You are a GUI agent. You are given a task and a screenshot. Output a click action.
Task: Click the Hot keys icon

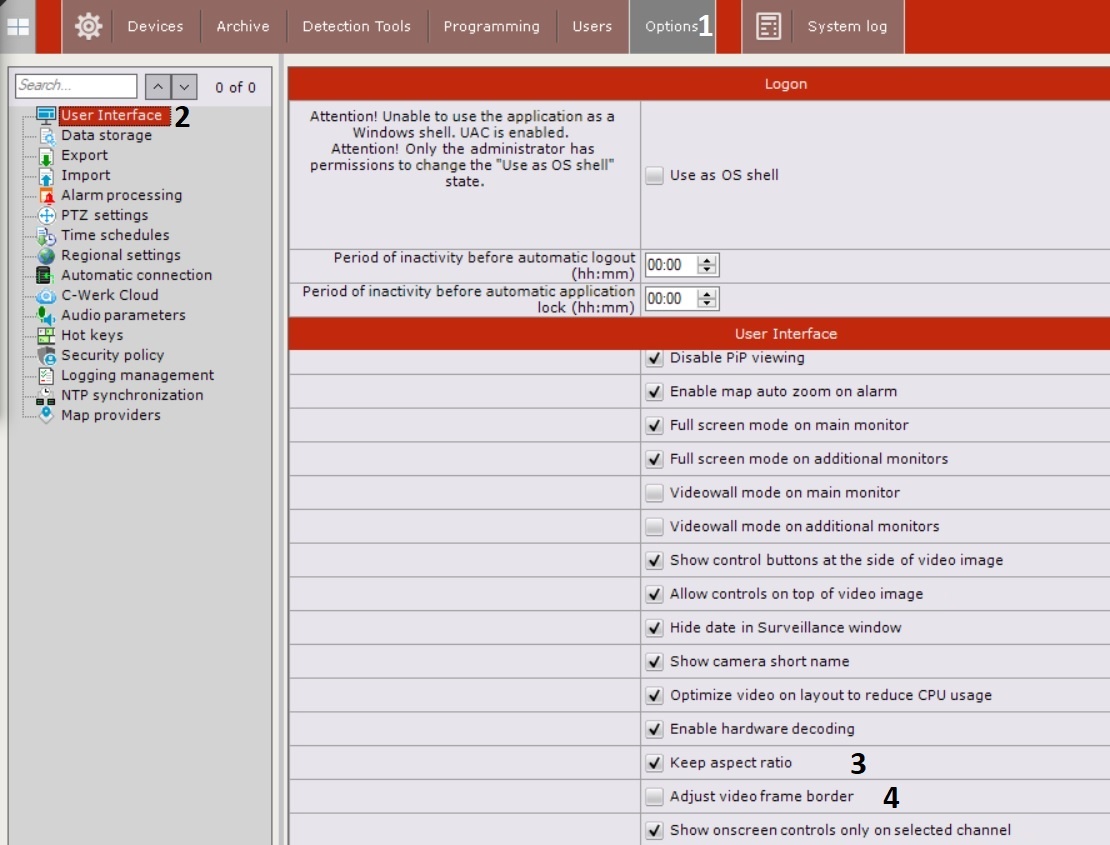(46, 335)
